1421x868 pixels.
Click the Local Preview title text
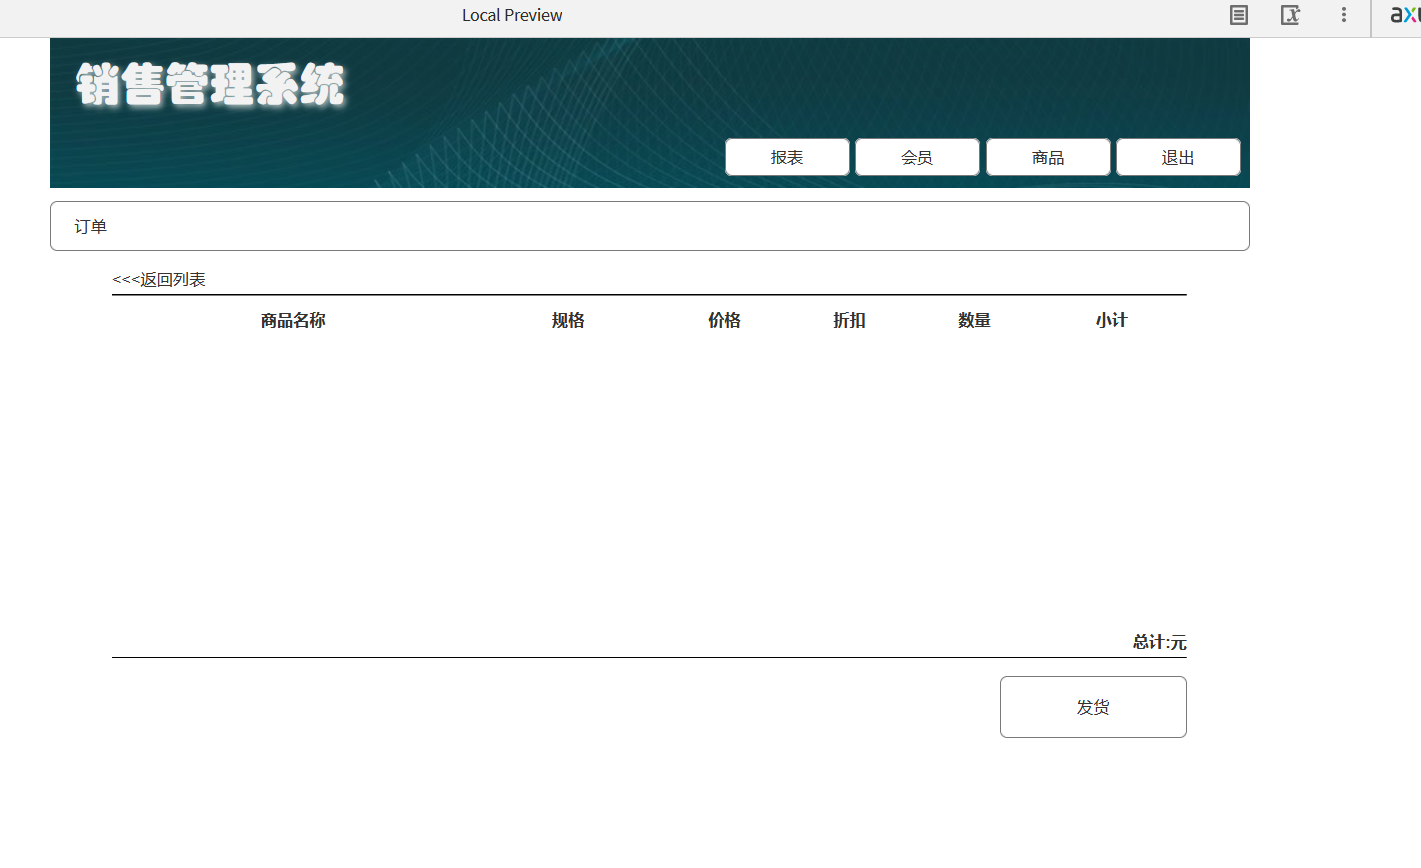pyautogui.click(x=512, y=15)
